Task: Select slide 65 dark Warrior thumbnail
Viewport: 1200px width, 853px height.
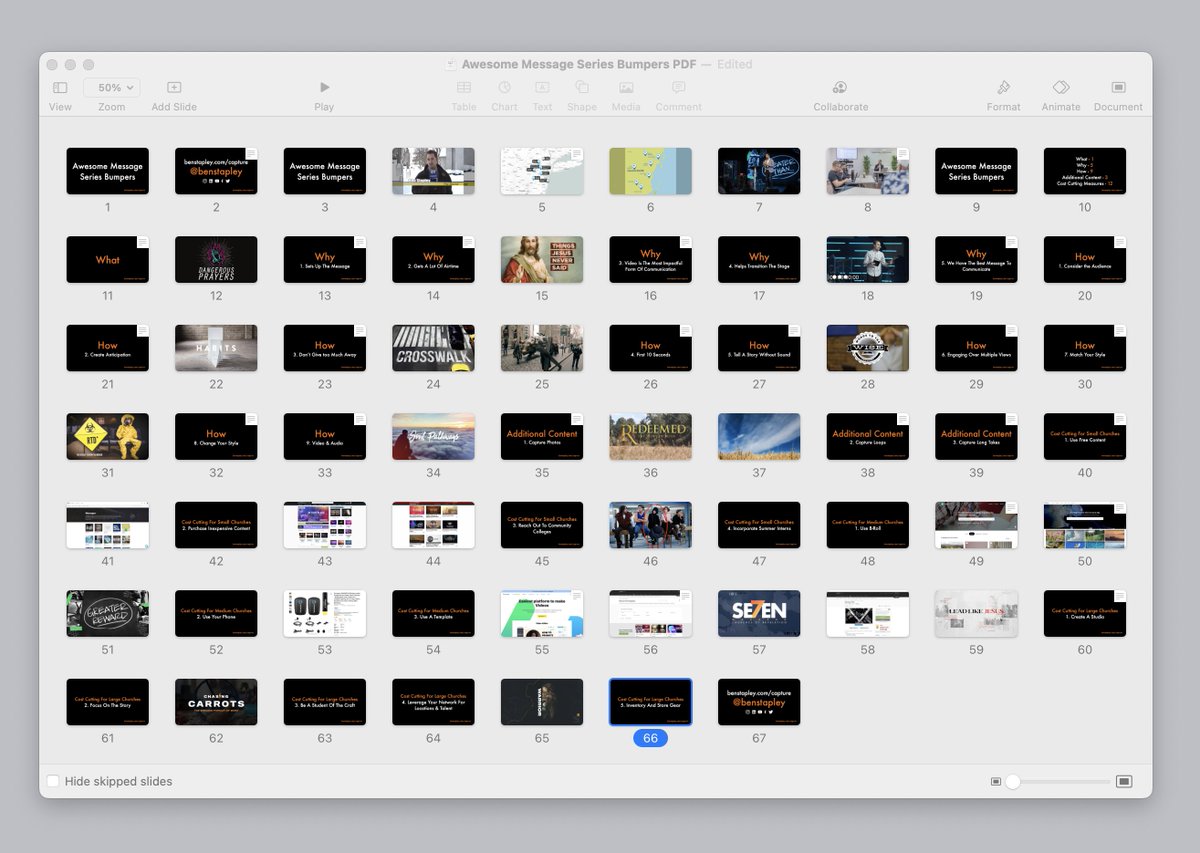Action: (x=542, y=702)
